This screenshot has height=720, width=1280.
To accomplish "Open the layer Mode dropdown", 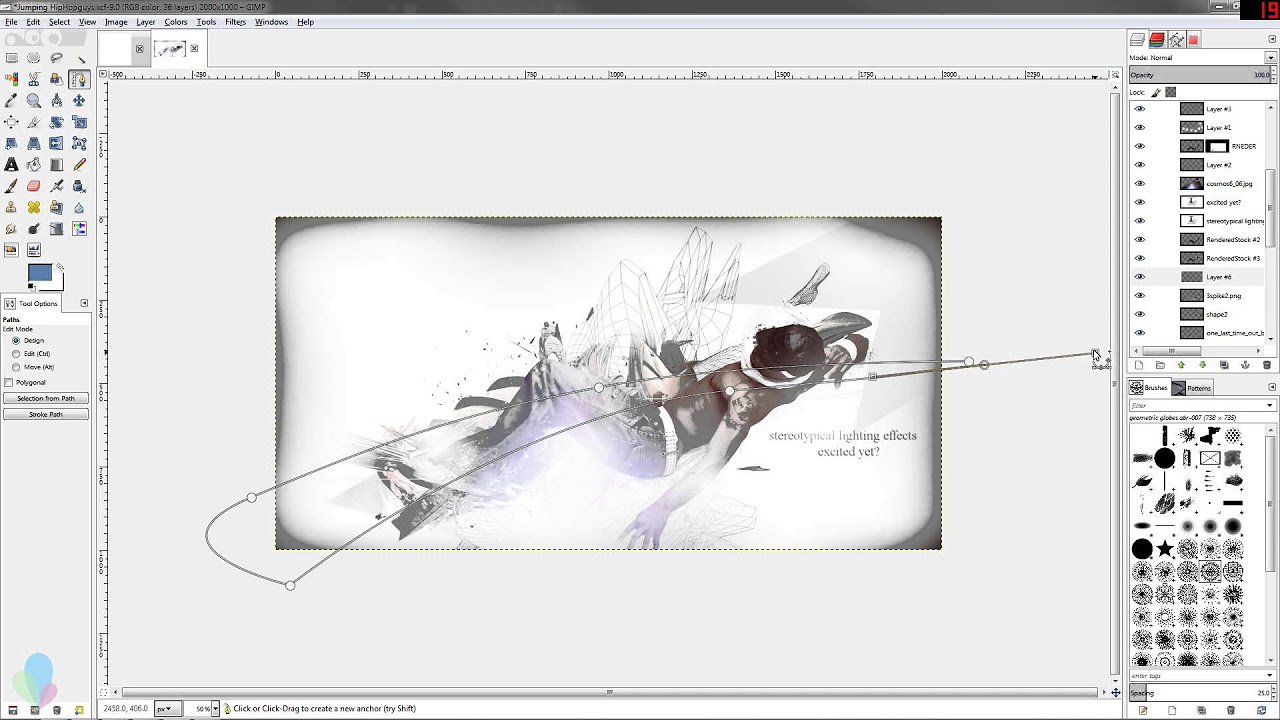I will tap(1271, 57).
